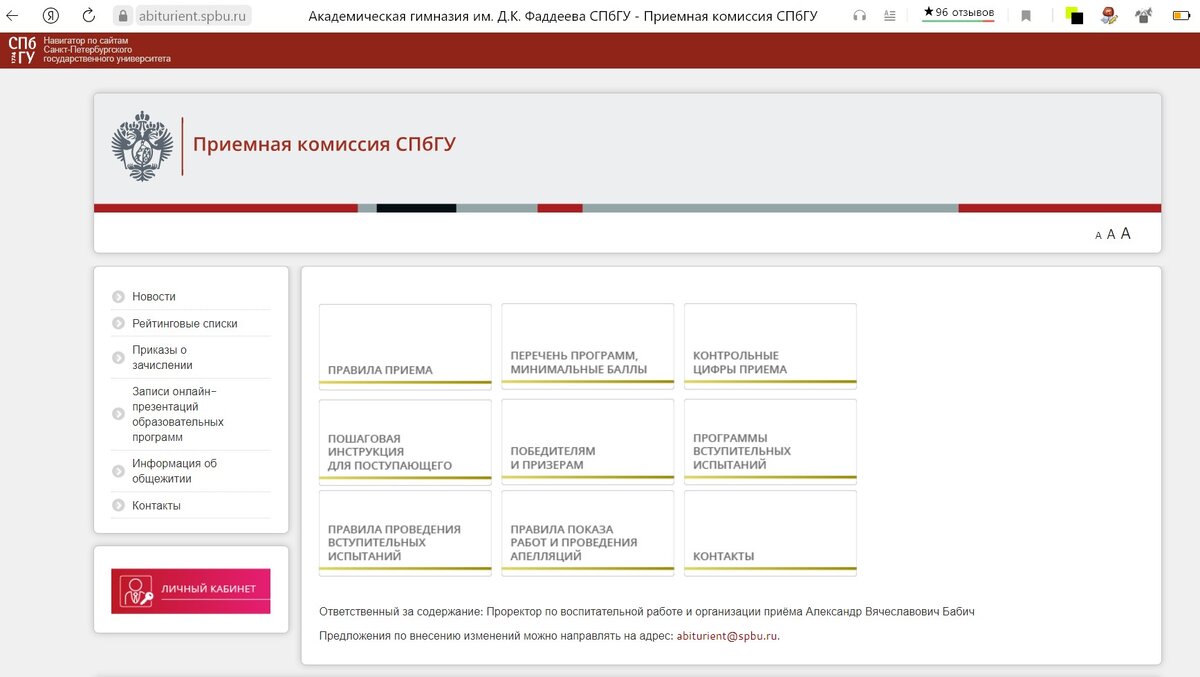Screen dimensions: 1200x677
Task: Click arrow bullet beside Записи онлайн-презентаций
Action: point(118,414)
